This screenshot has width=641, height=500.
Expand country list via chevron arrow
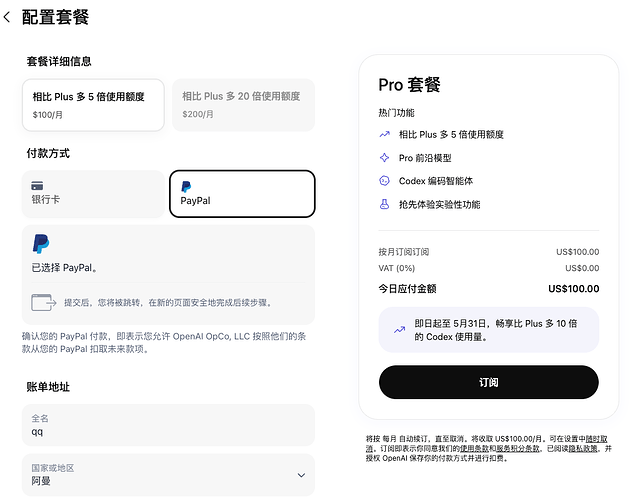click(301, 475)
